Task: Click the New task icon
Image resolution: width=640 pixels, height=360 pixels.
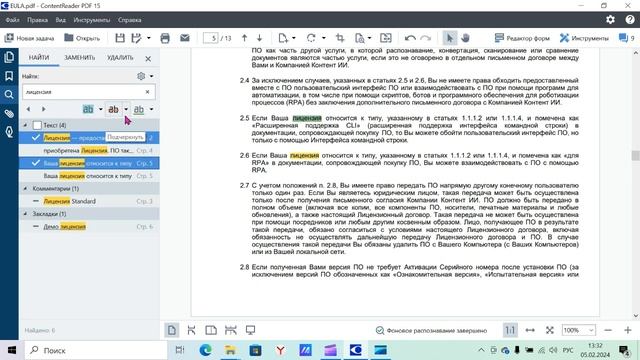Action: click(9, 38)
